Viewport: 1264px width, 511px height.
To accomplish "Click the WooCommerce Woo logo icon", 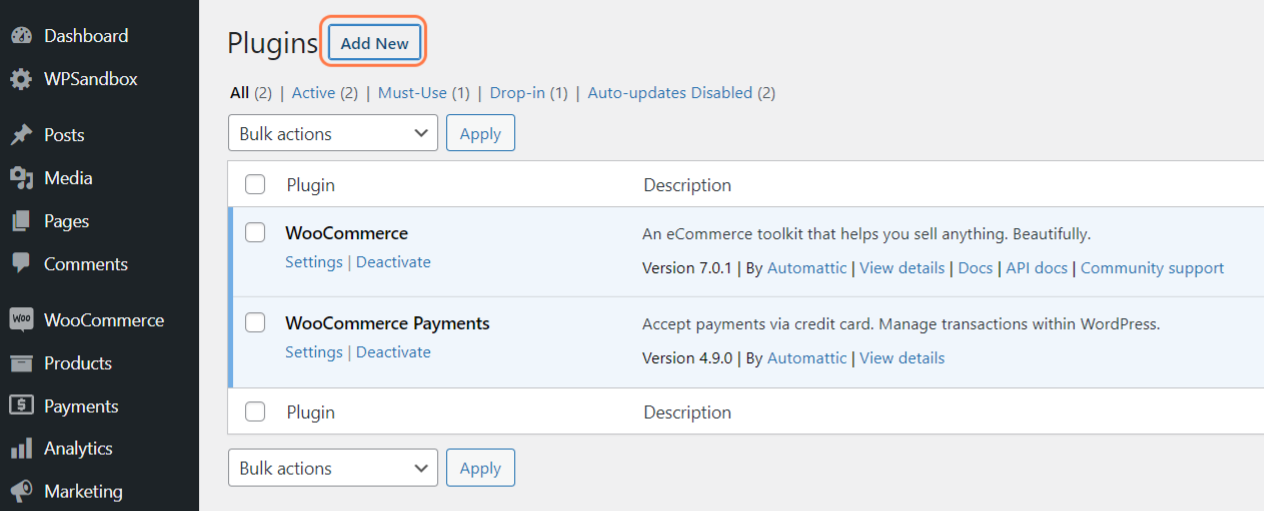I will [21, 320].
